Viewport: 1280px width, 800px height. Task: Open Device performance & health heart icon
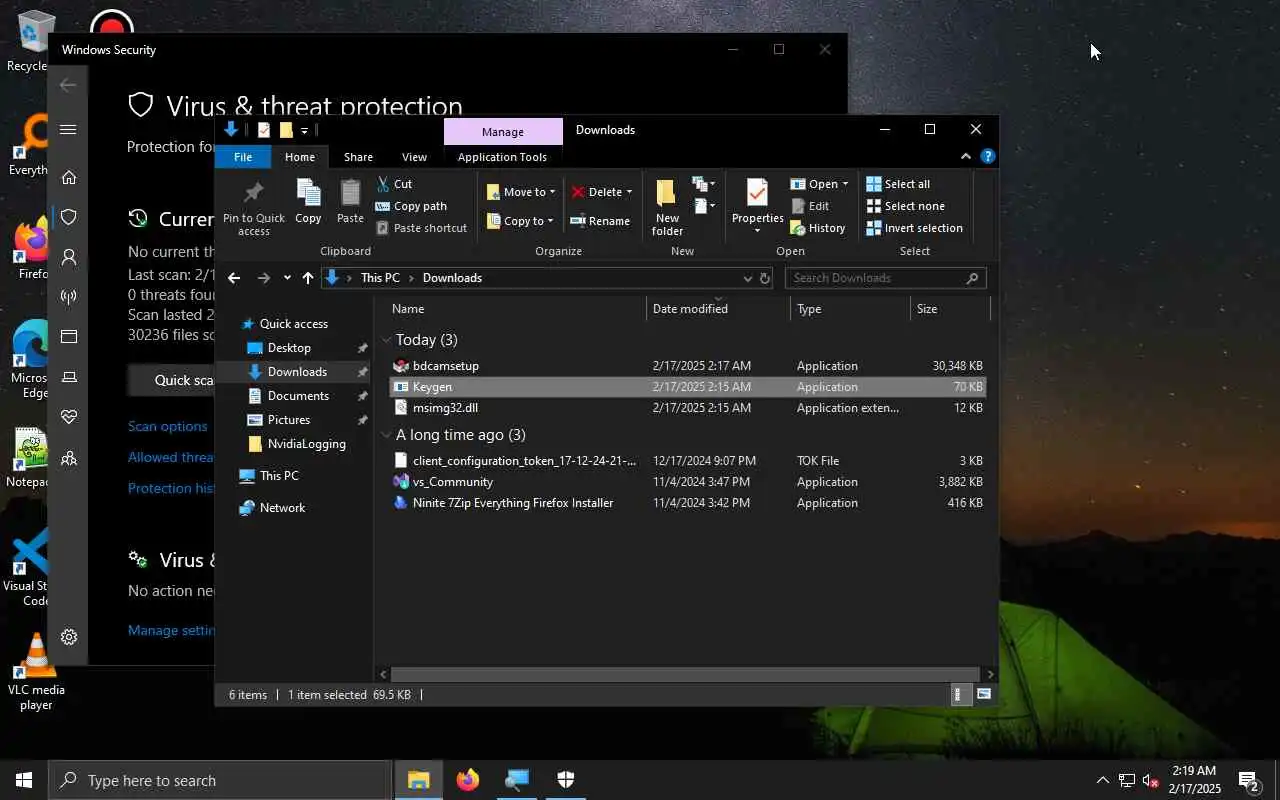click(69, 417)
